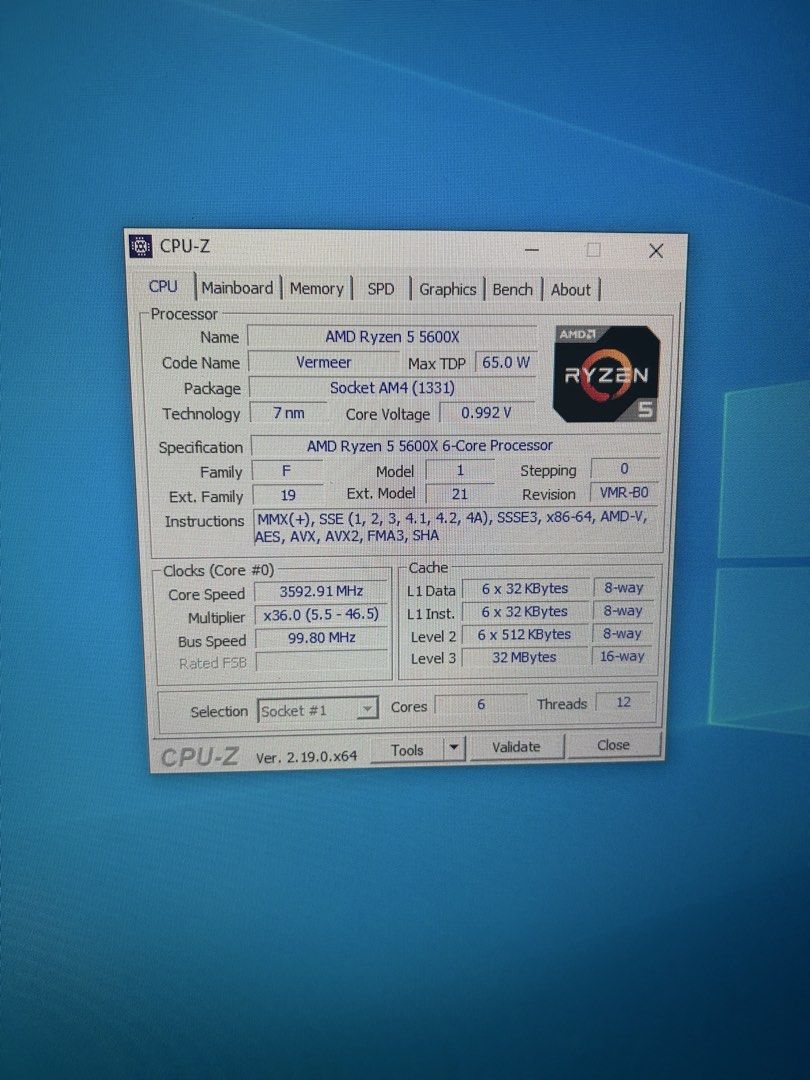Click the empty Rated FSB field

(x=322, y=662)
